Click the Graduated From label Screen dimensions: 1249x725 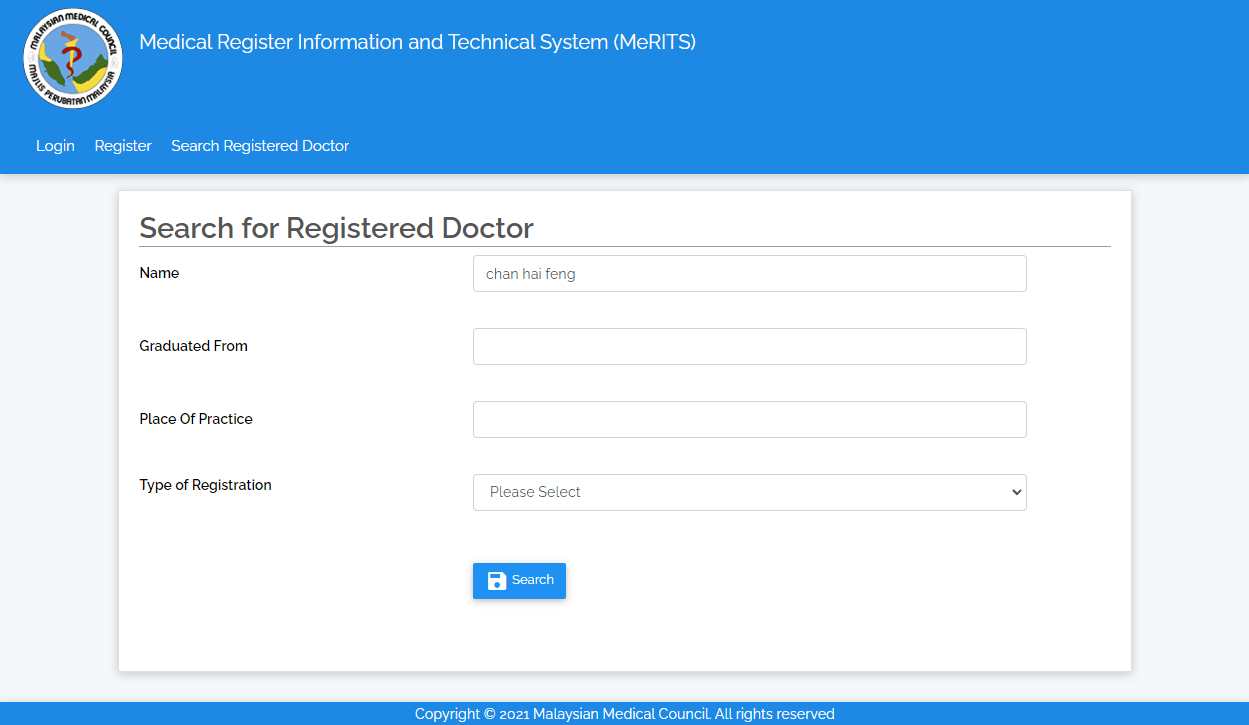pyautogui.click(x=193, y=346)
